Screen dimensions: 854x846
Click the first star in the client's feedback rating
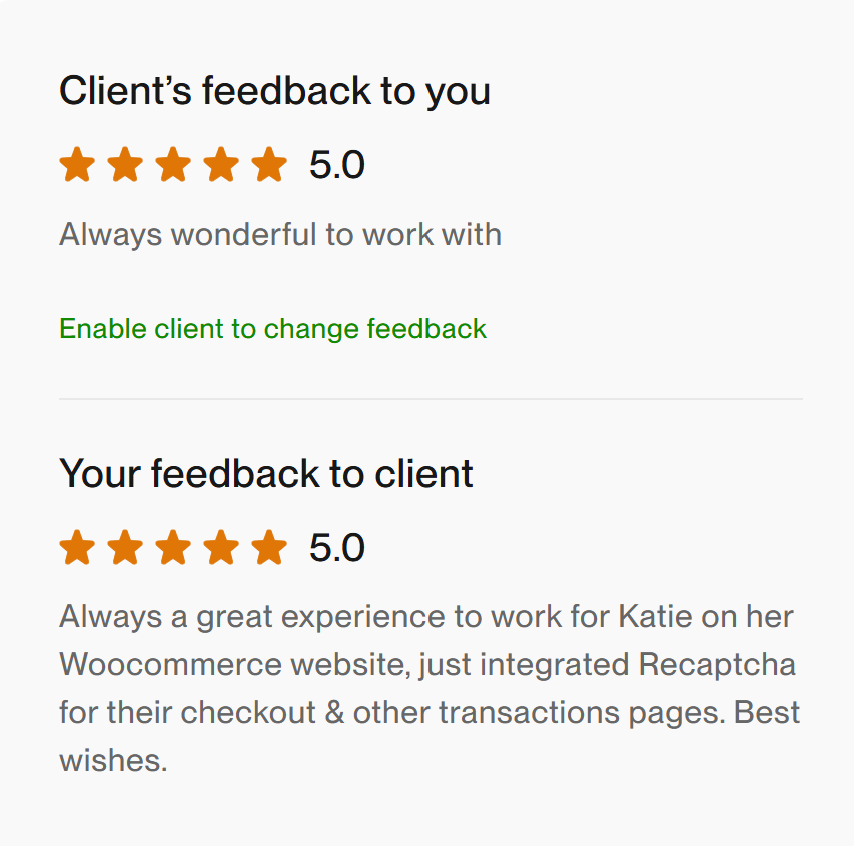point(77,165)
